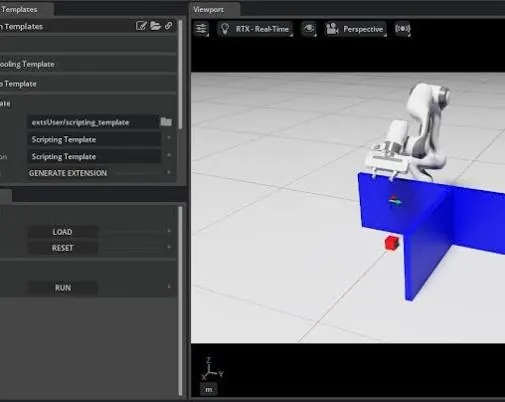Expand the Tooling Template section

[x=88, y=64]
